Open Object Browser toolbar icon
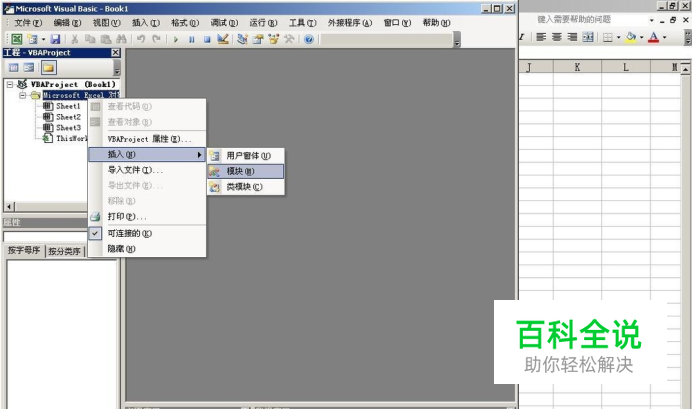692x409 pixels. pyautogui.click(x=274, y=39)
